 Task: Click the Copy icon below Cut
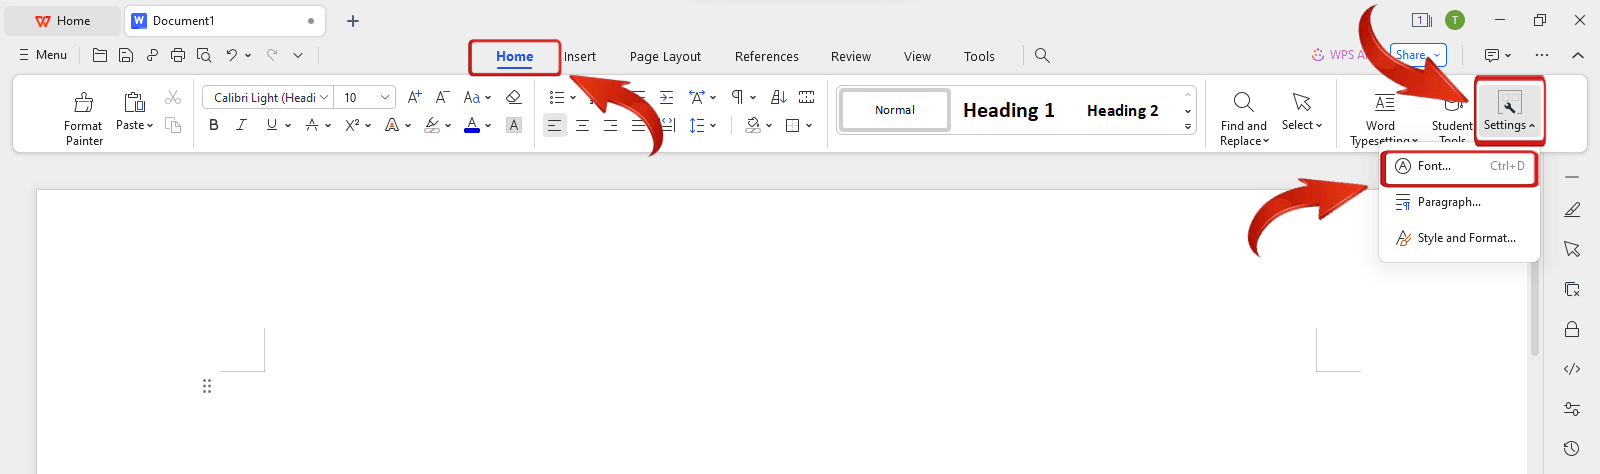click(173, 125)
